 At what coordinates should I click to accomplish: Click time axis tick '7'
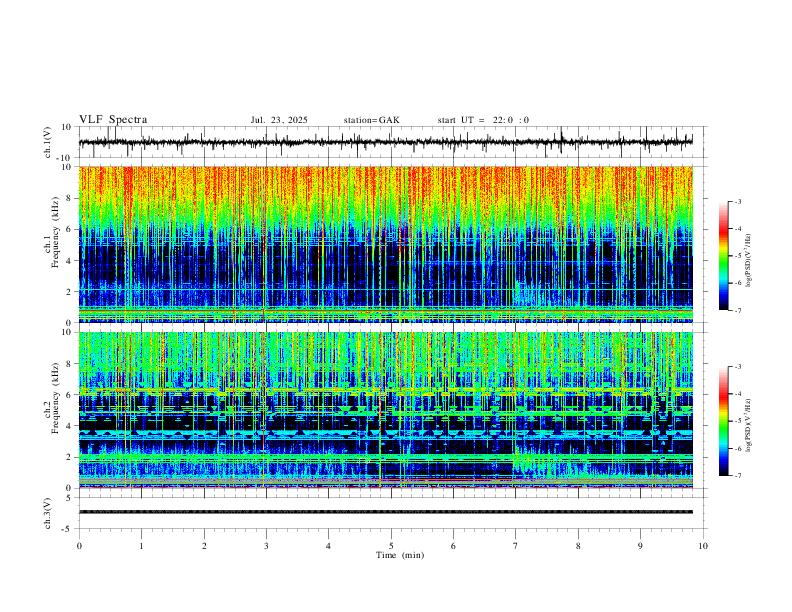pos(516,546)
